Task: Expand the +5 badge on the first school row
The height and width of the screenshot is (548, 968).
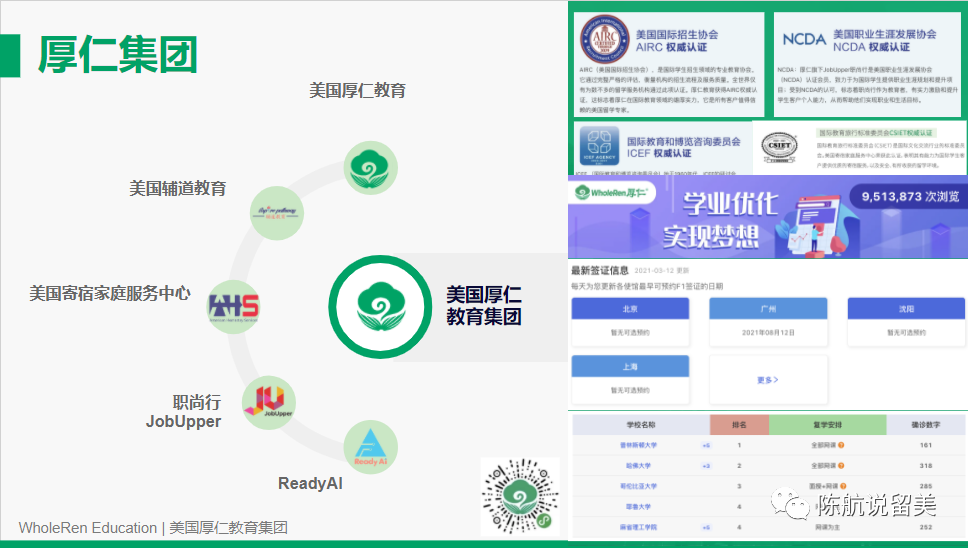Action: point(706,445)
